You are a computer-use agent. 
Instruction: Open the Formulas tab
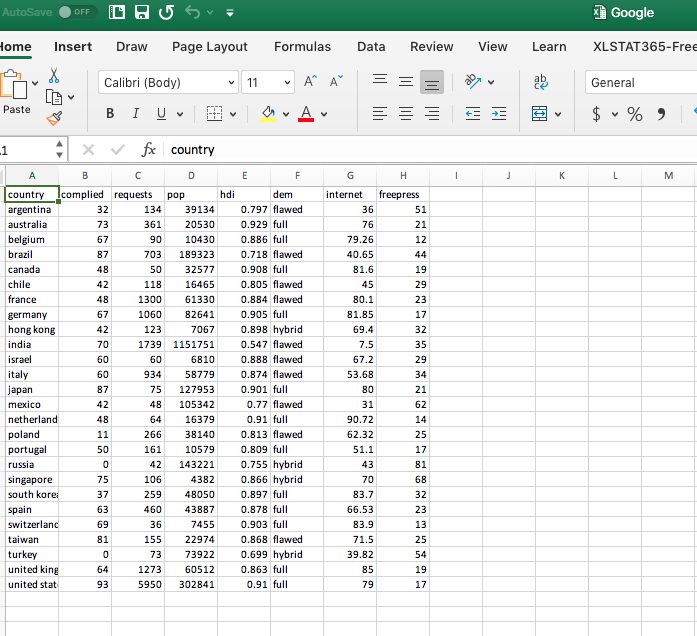tap(302, 47)
